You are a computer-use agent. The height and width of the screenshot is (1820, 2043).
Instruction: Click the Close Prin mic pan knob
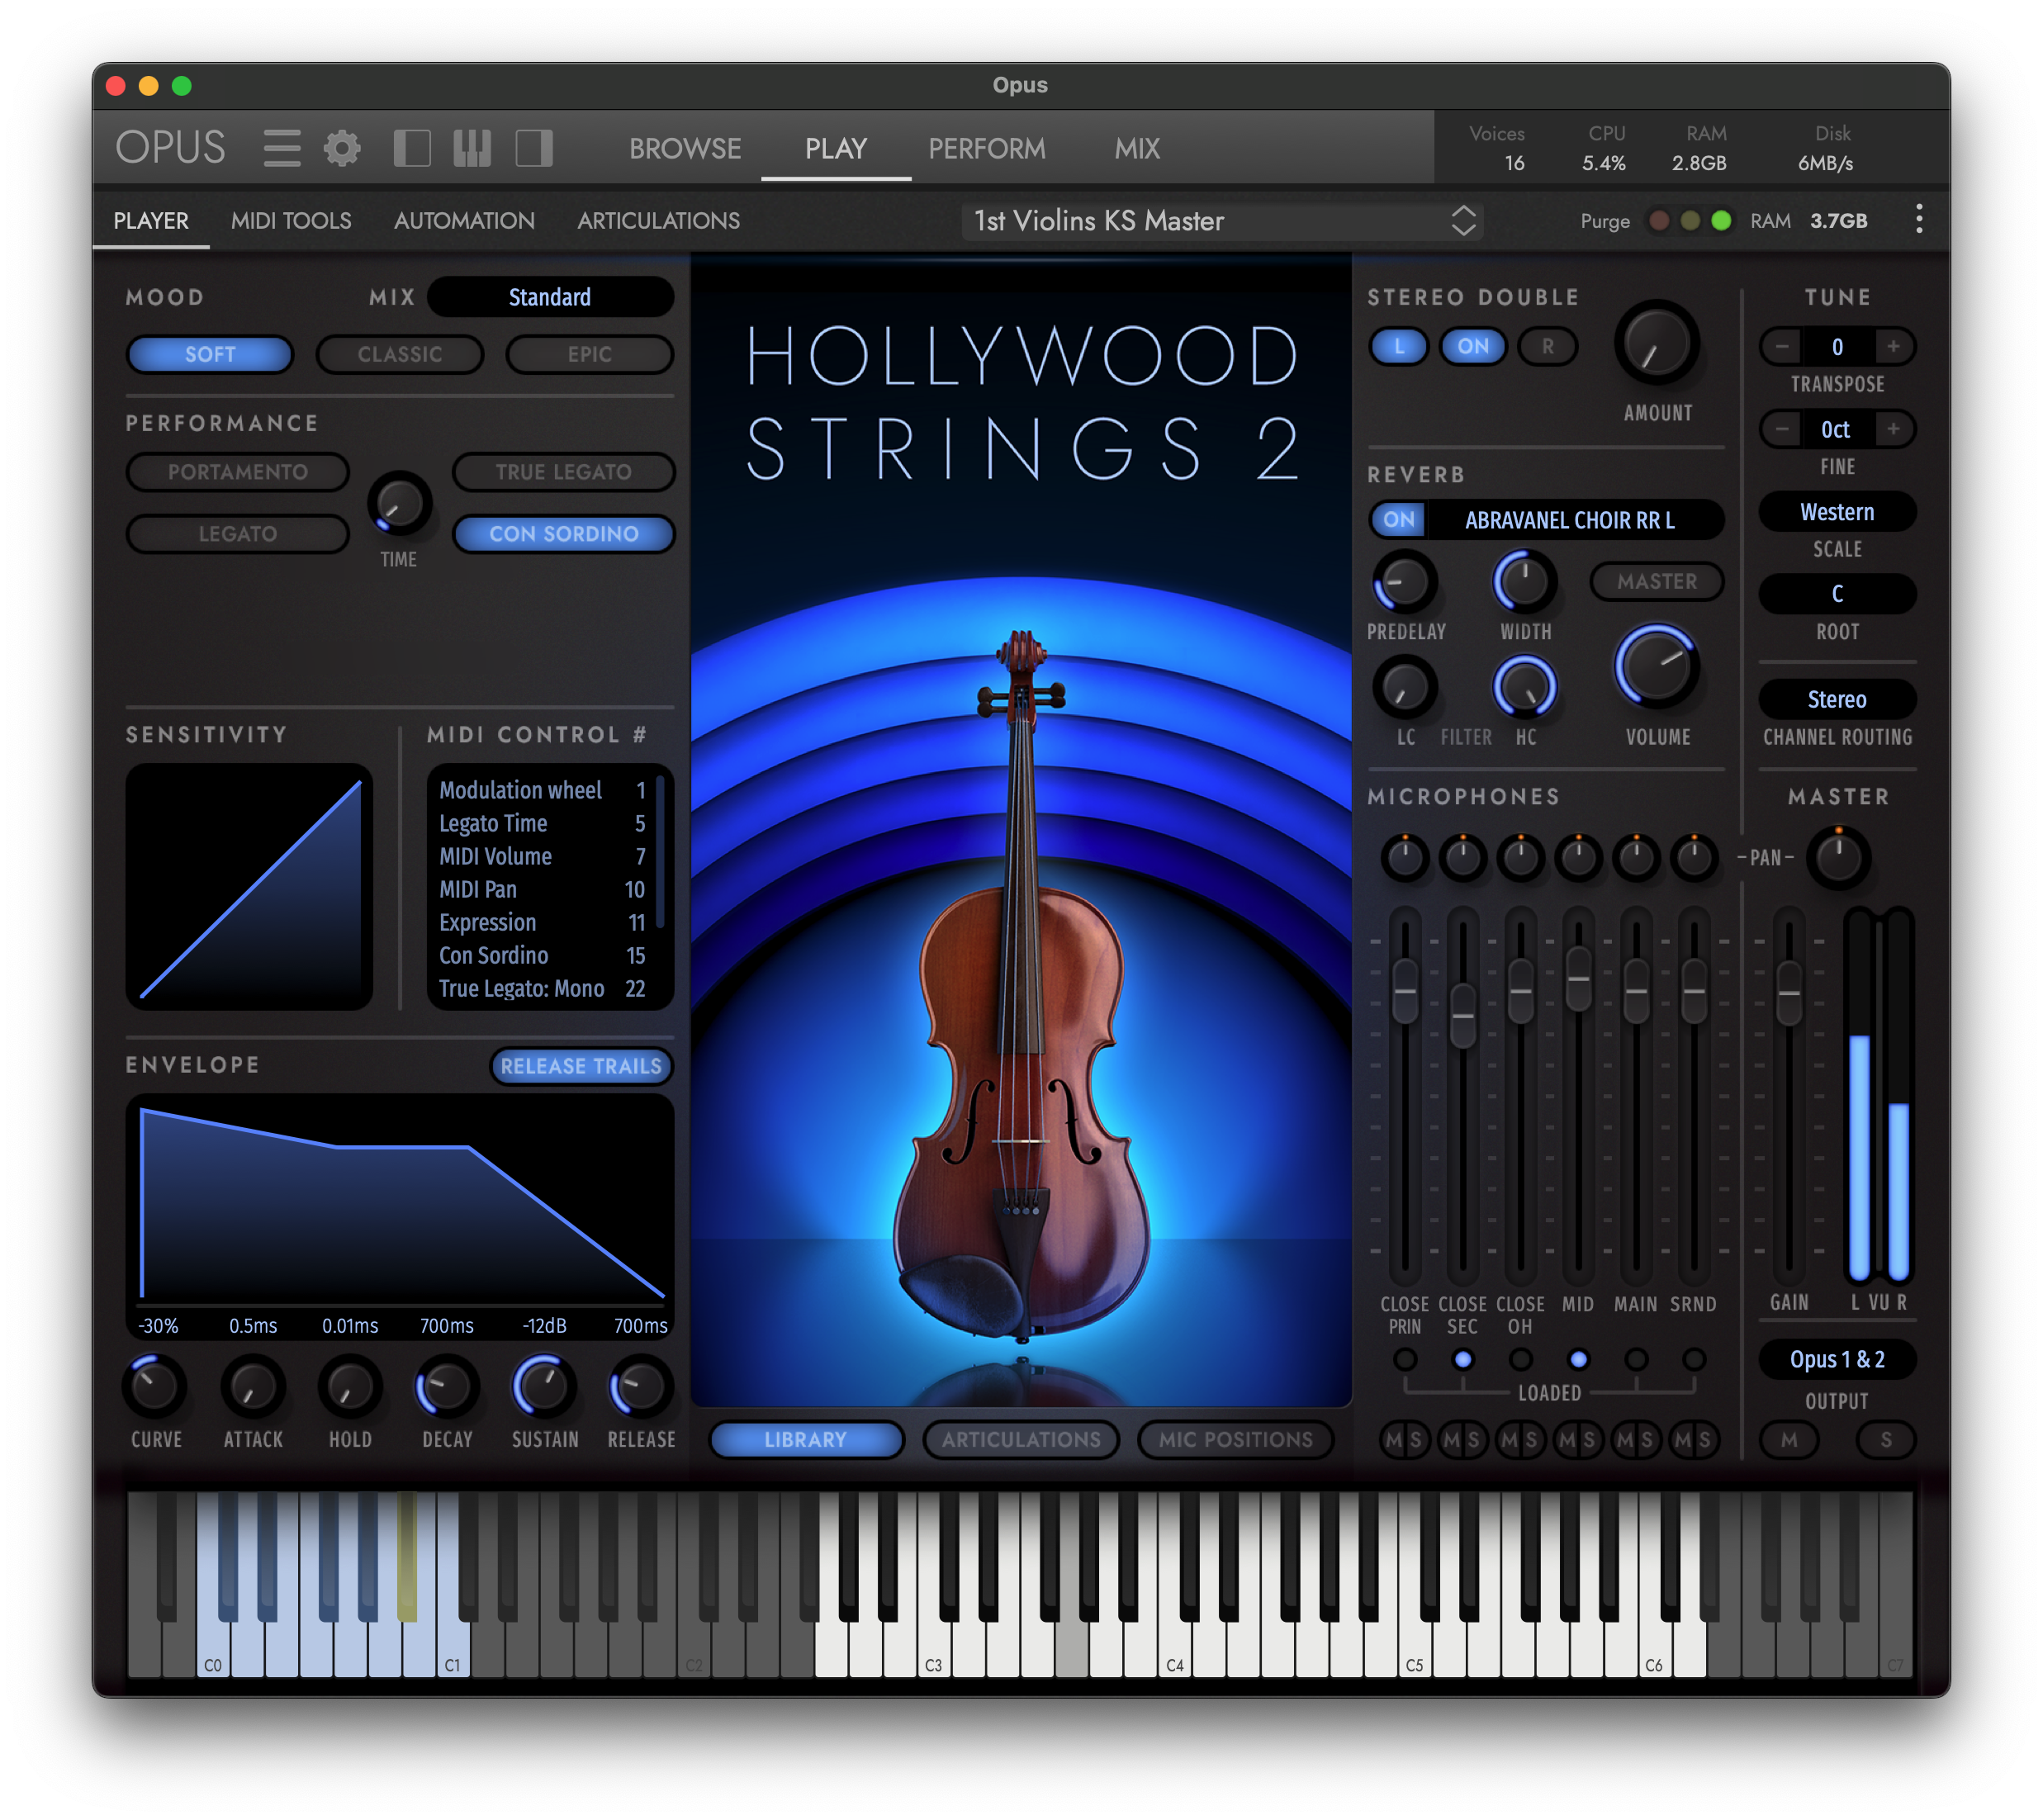click(x=1405, y=857)
